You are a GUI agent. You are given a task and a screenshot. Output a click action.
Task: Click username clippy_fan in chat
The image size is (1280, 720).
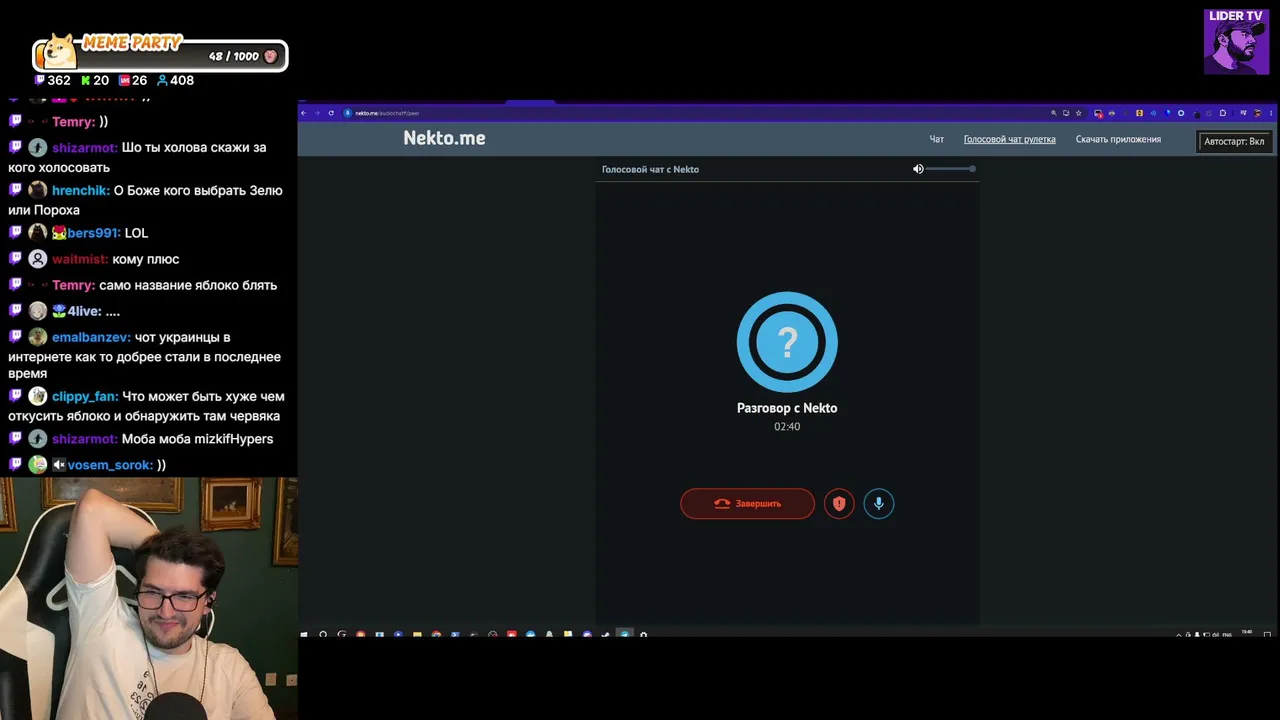[85, 396]
